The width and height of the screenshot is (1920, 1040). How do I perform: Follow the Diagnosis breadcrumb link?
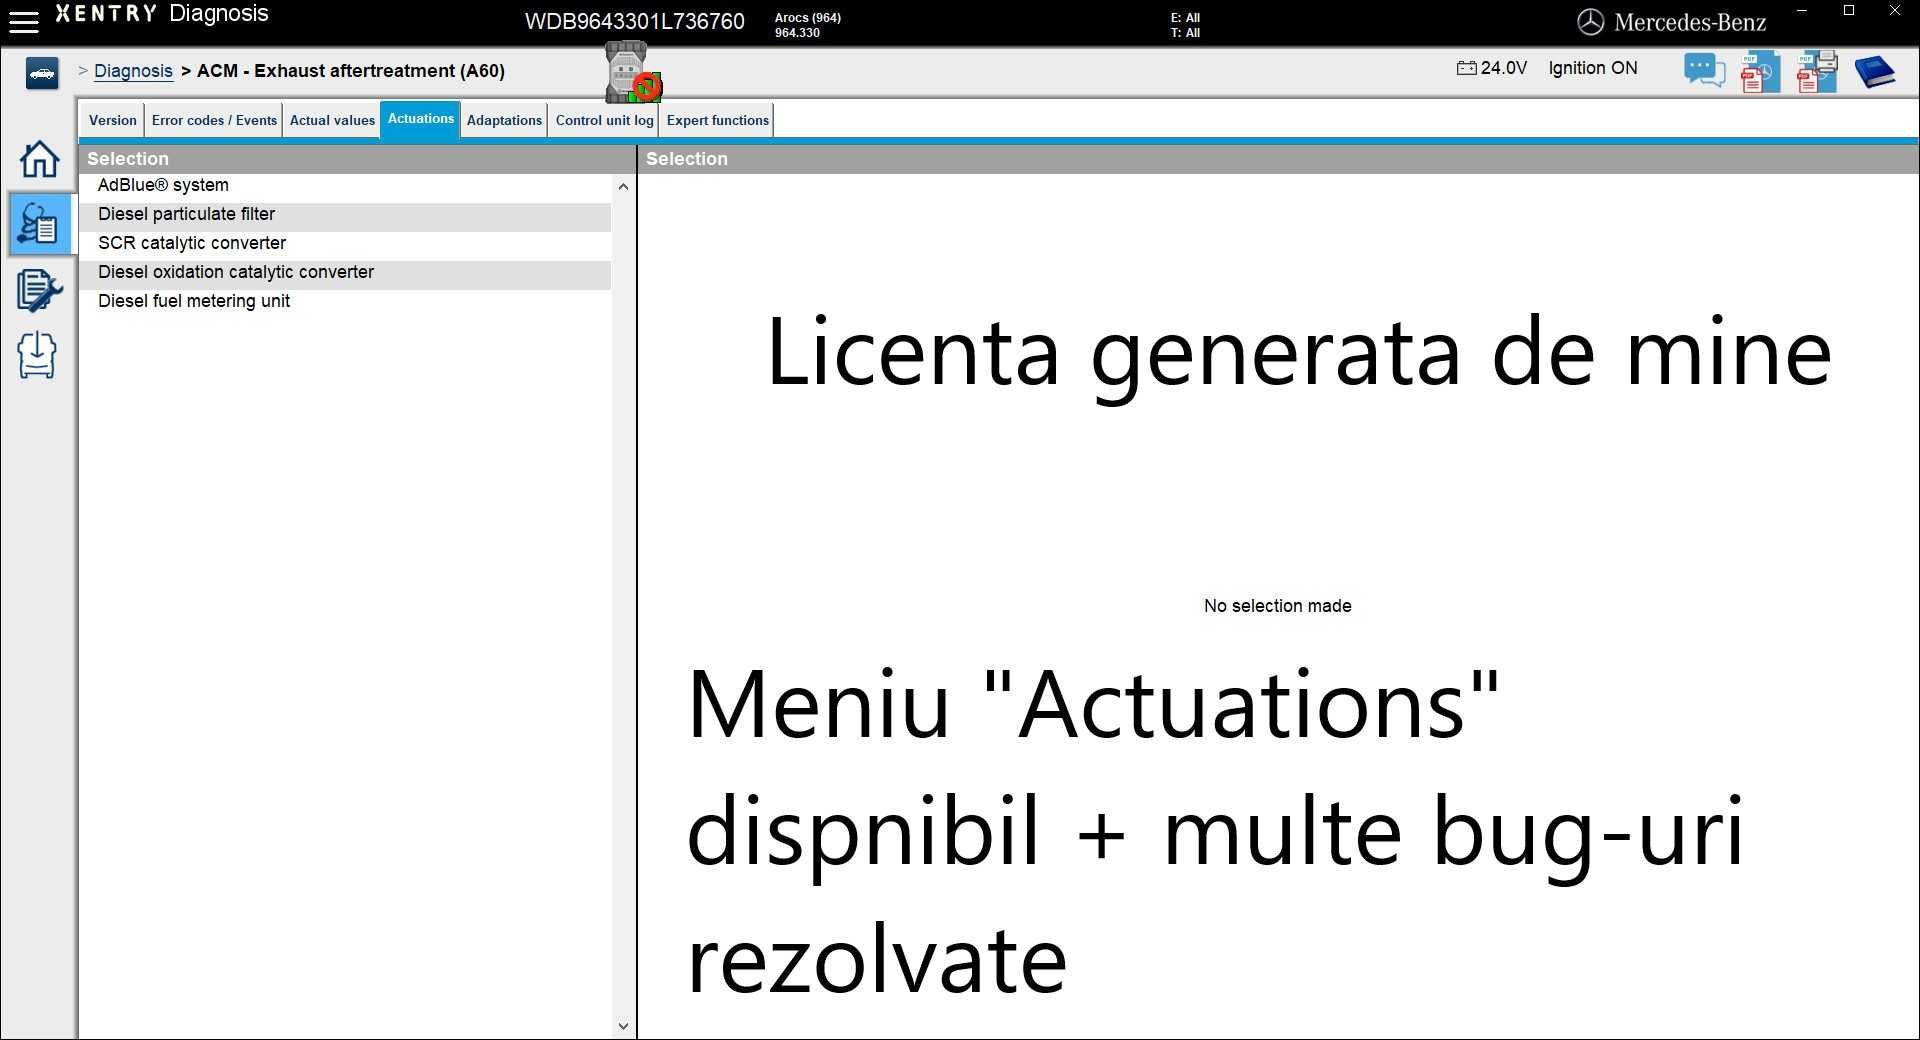[133, 71]
